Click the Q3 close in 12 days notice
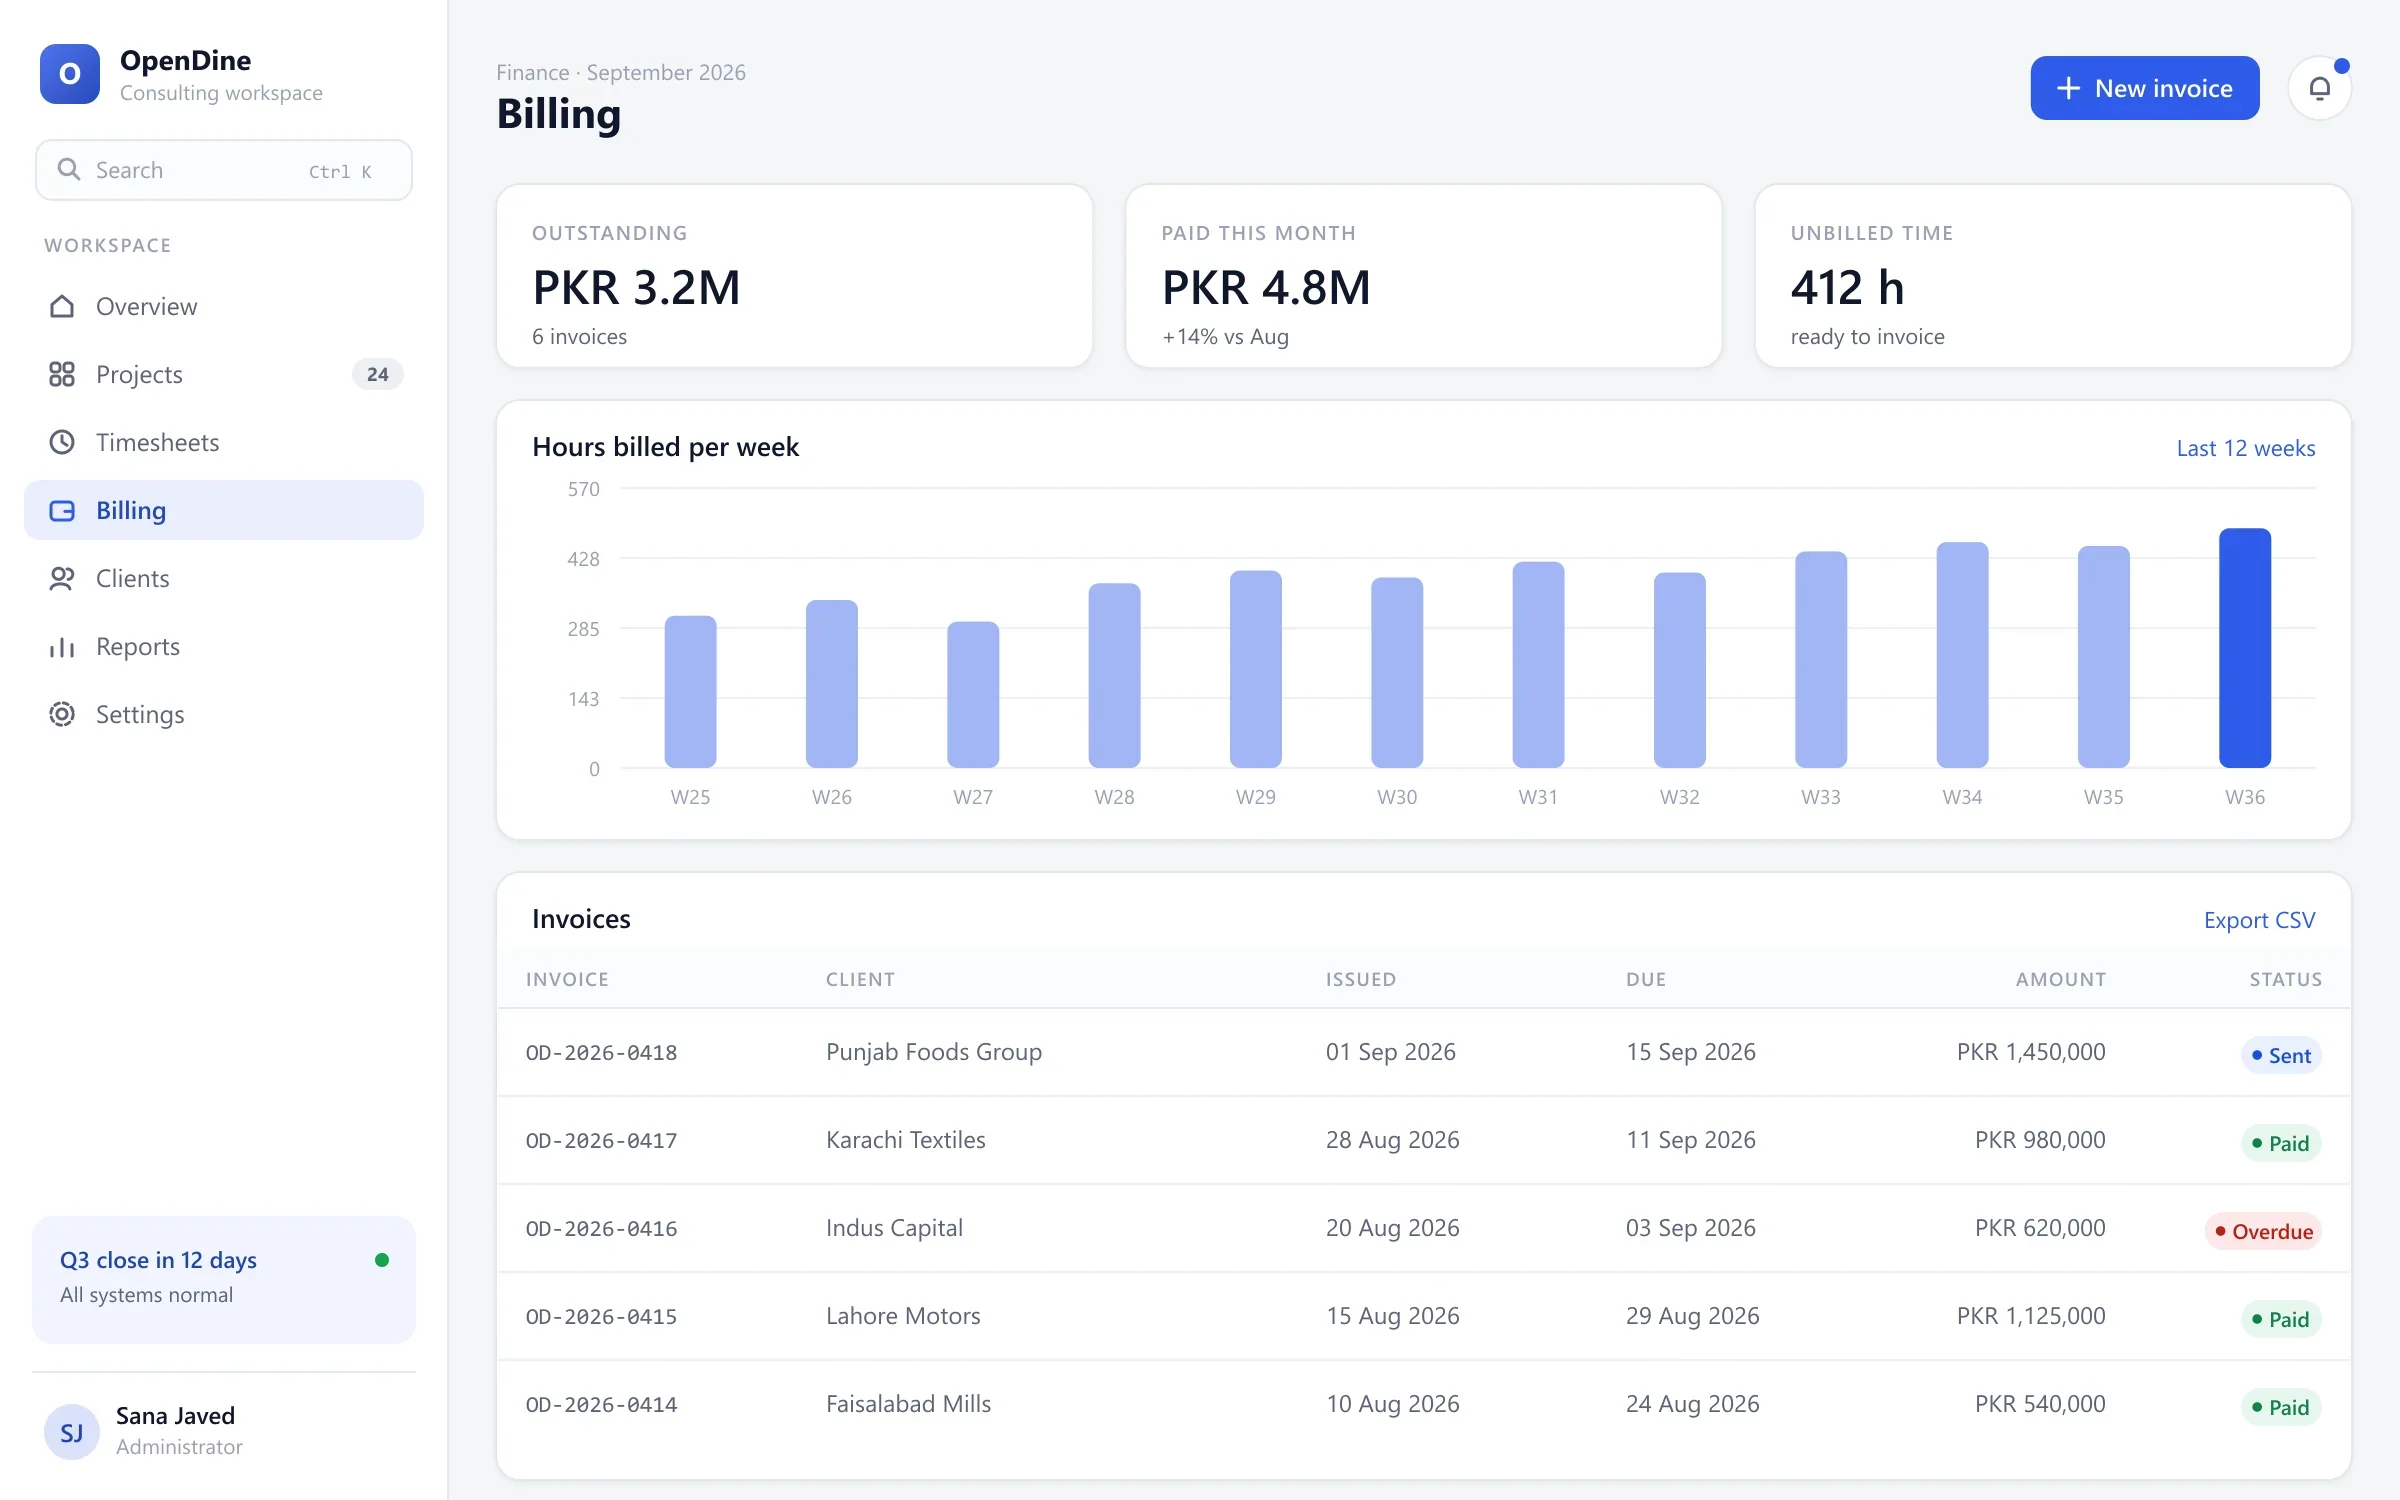Viewport: 2400px width, 1500px height. tap(224, 1279)
